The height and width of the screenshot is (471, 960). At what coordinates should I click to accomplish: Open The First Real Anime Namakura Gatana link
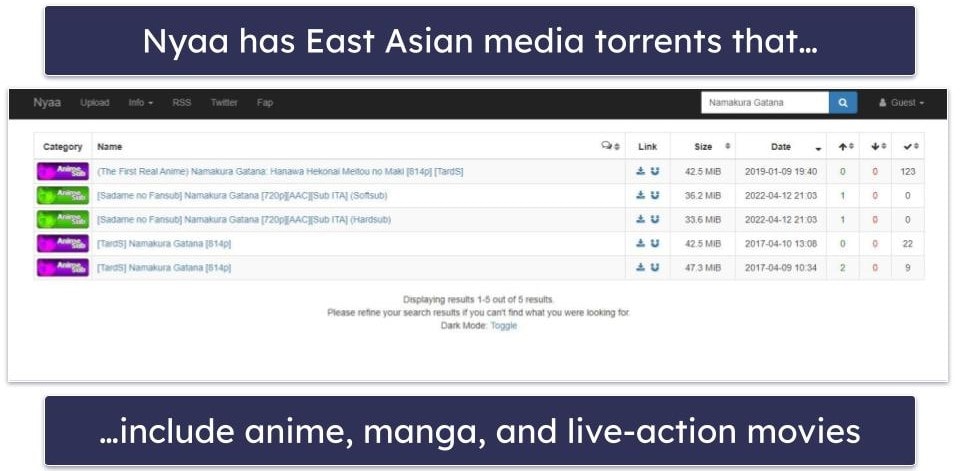coord(280,171)
